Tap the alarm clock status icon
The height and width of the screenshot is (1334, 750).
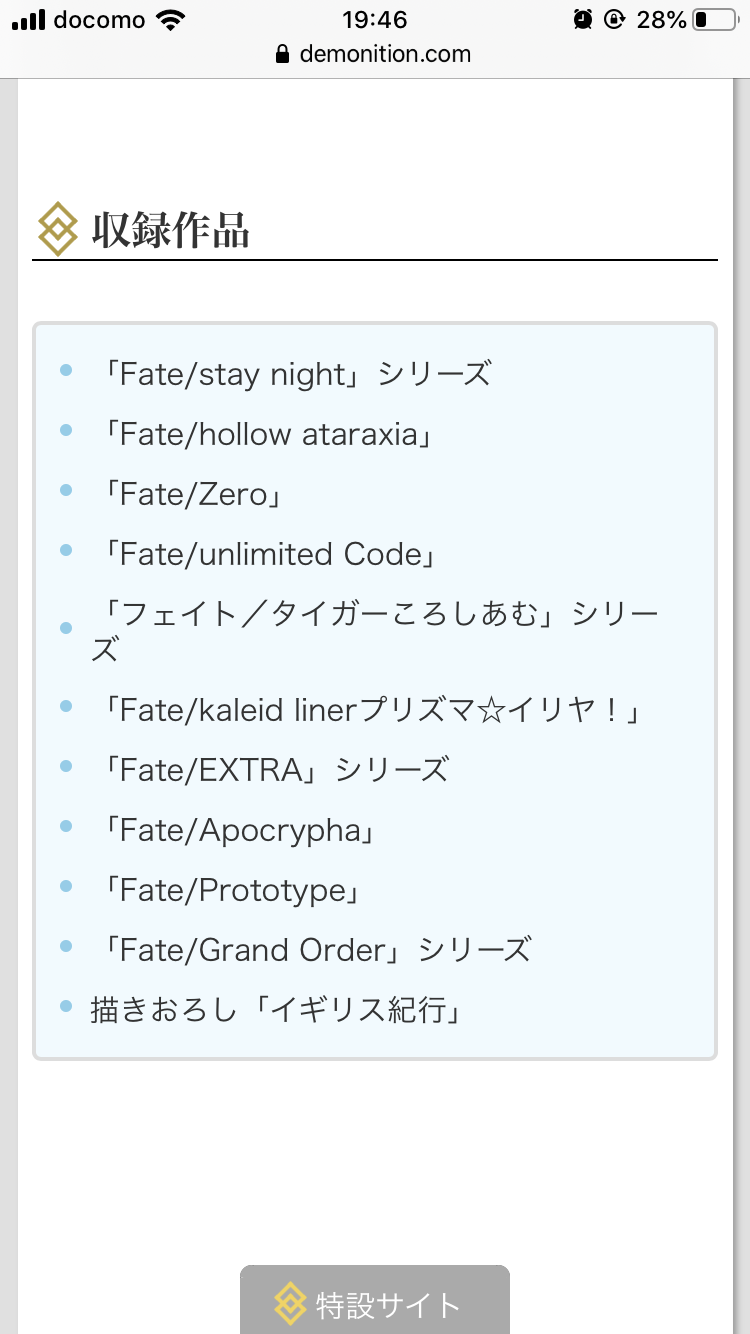click(583, 19)
